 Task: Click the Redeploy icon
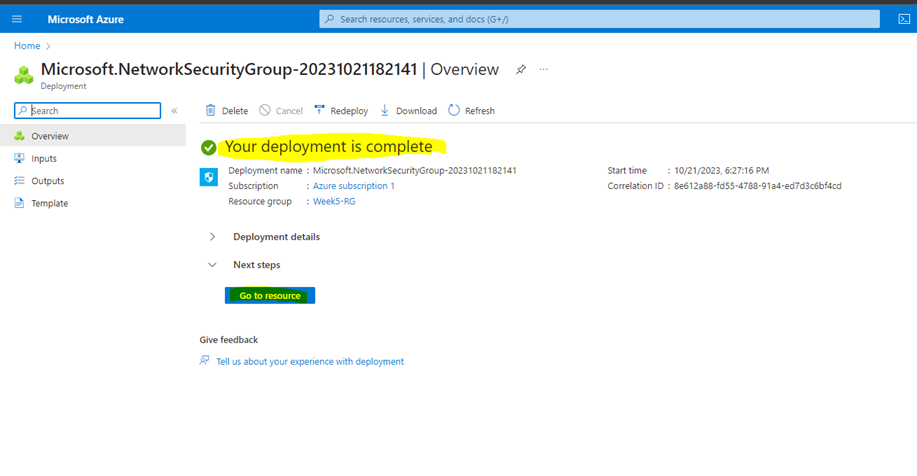tap(319, 109)
